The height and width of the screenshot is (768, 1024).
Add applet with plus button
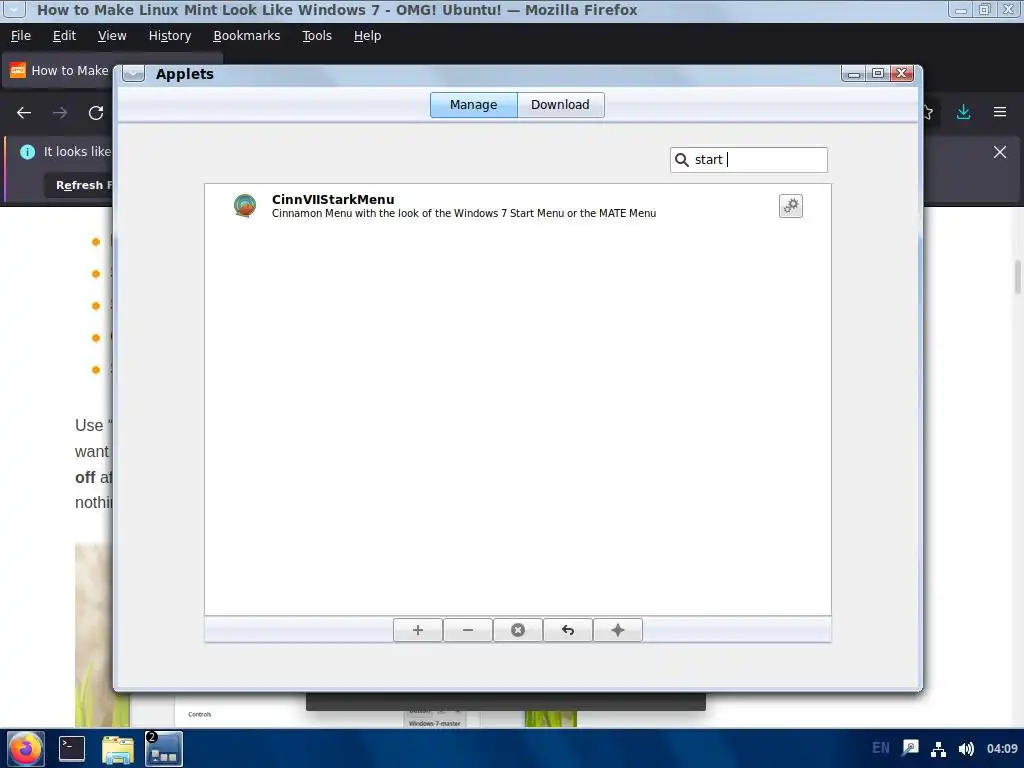click(x=418, y=630)
